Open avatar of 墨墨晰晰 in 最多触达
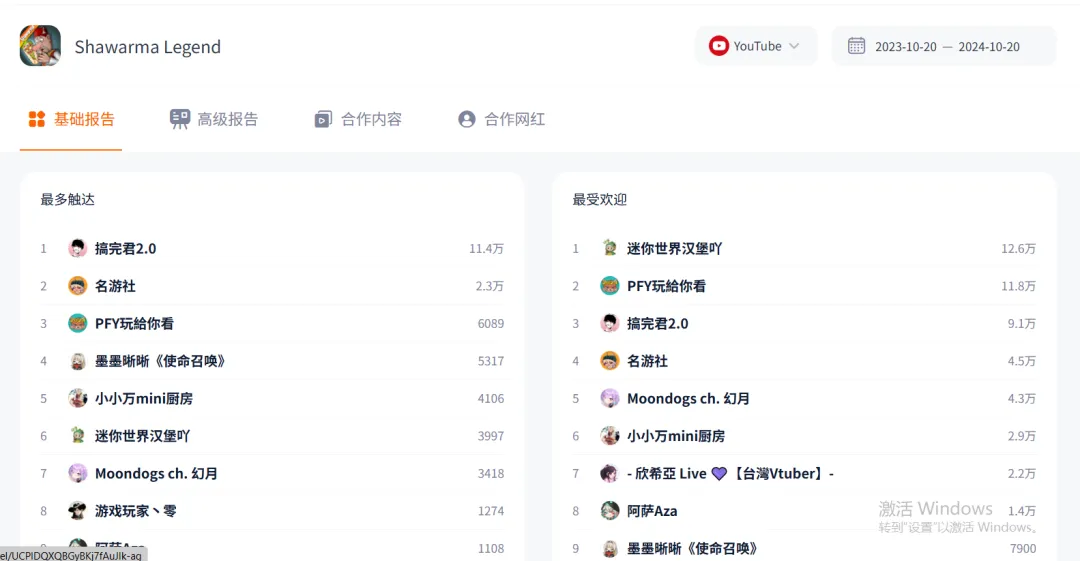 78,360
